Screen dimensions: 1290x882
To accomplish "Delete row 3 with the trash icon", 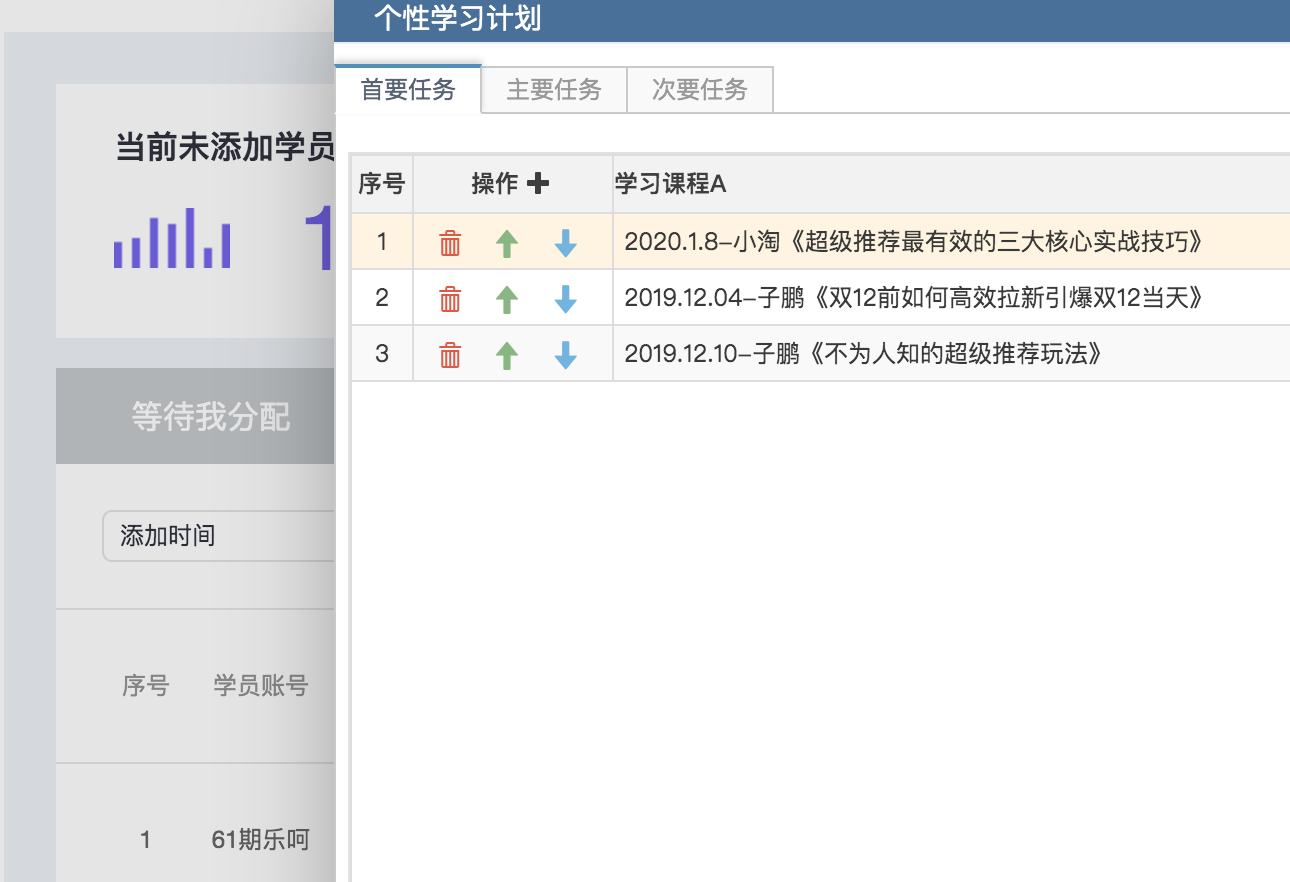I will point(450,355).
